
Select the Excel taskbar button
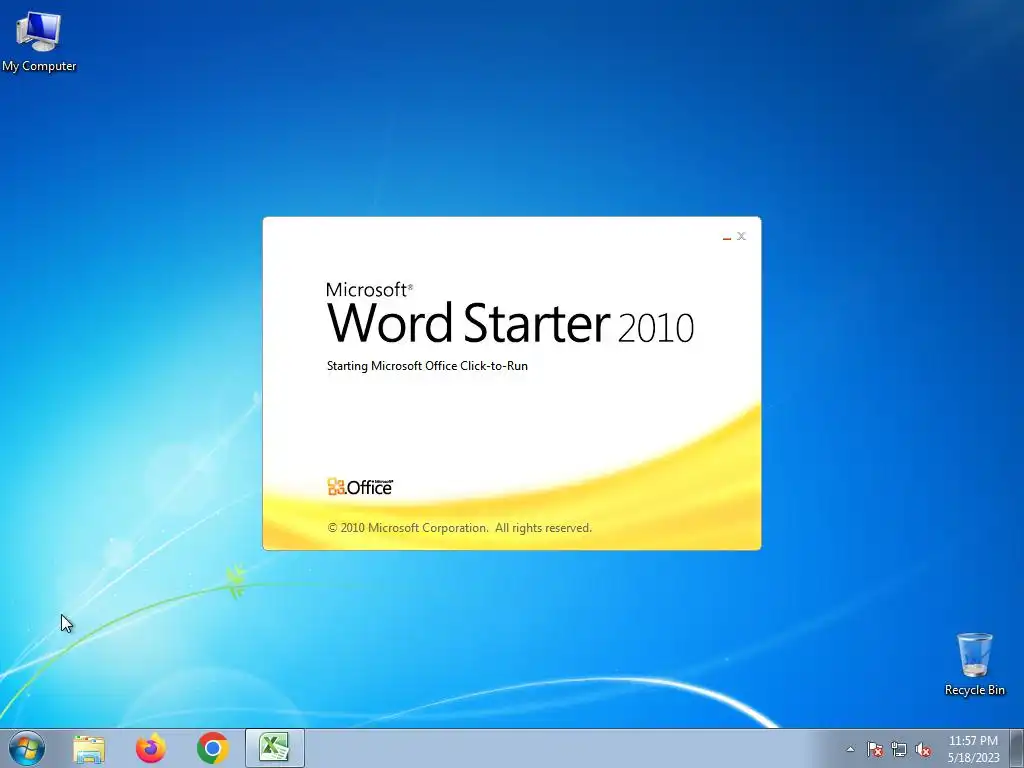275,748
